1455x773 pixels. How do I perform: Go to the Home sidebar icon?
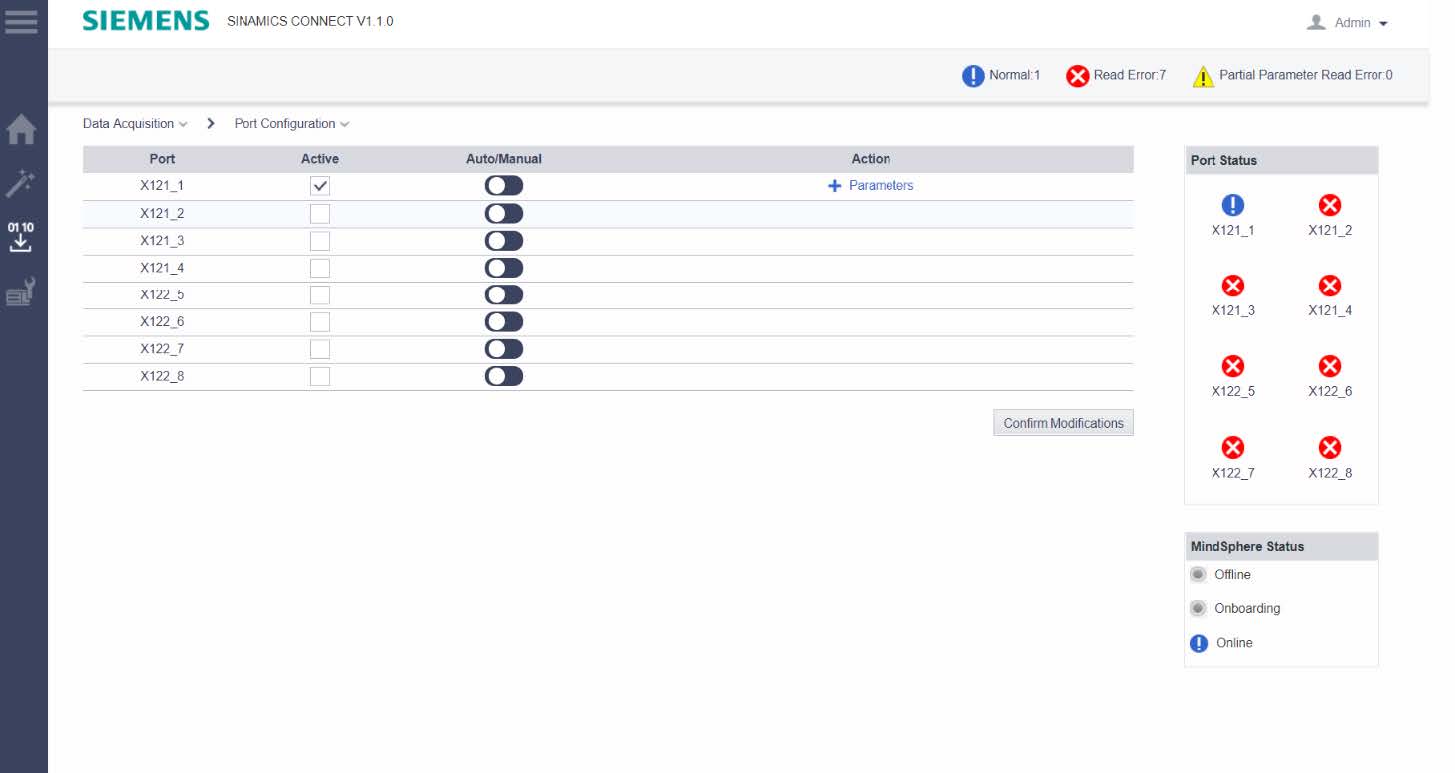(x=22, y=130)
